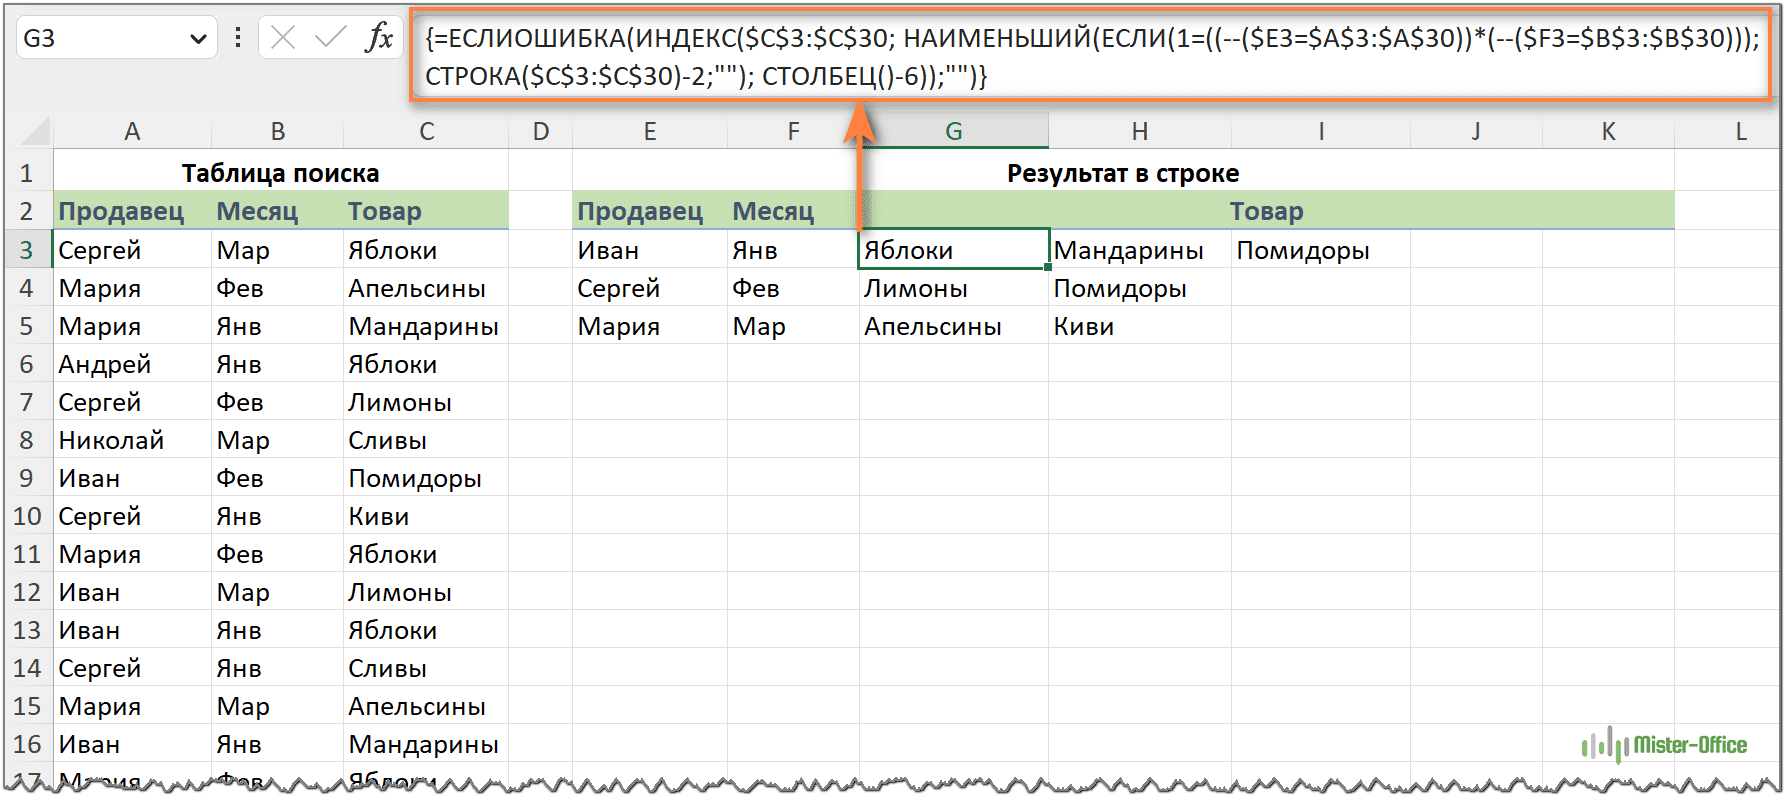Click cell H3 with Мандарины
This screenshot has width=1785, height=802.
click(x=1138, y=250)
